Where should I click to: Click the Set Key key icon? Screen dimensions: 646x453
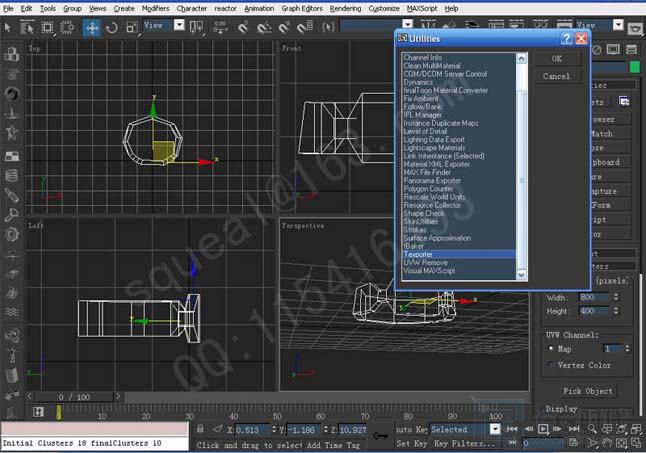pyautogui.click(x=381, y=435)
